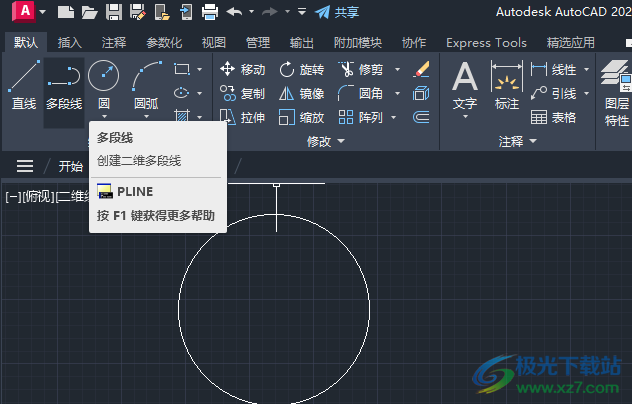This screenshot has width=632, height=404.
Task: Open the AutoCAD application menu logo
Action: pyautogui.click(x=25, y=11)
